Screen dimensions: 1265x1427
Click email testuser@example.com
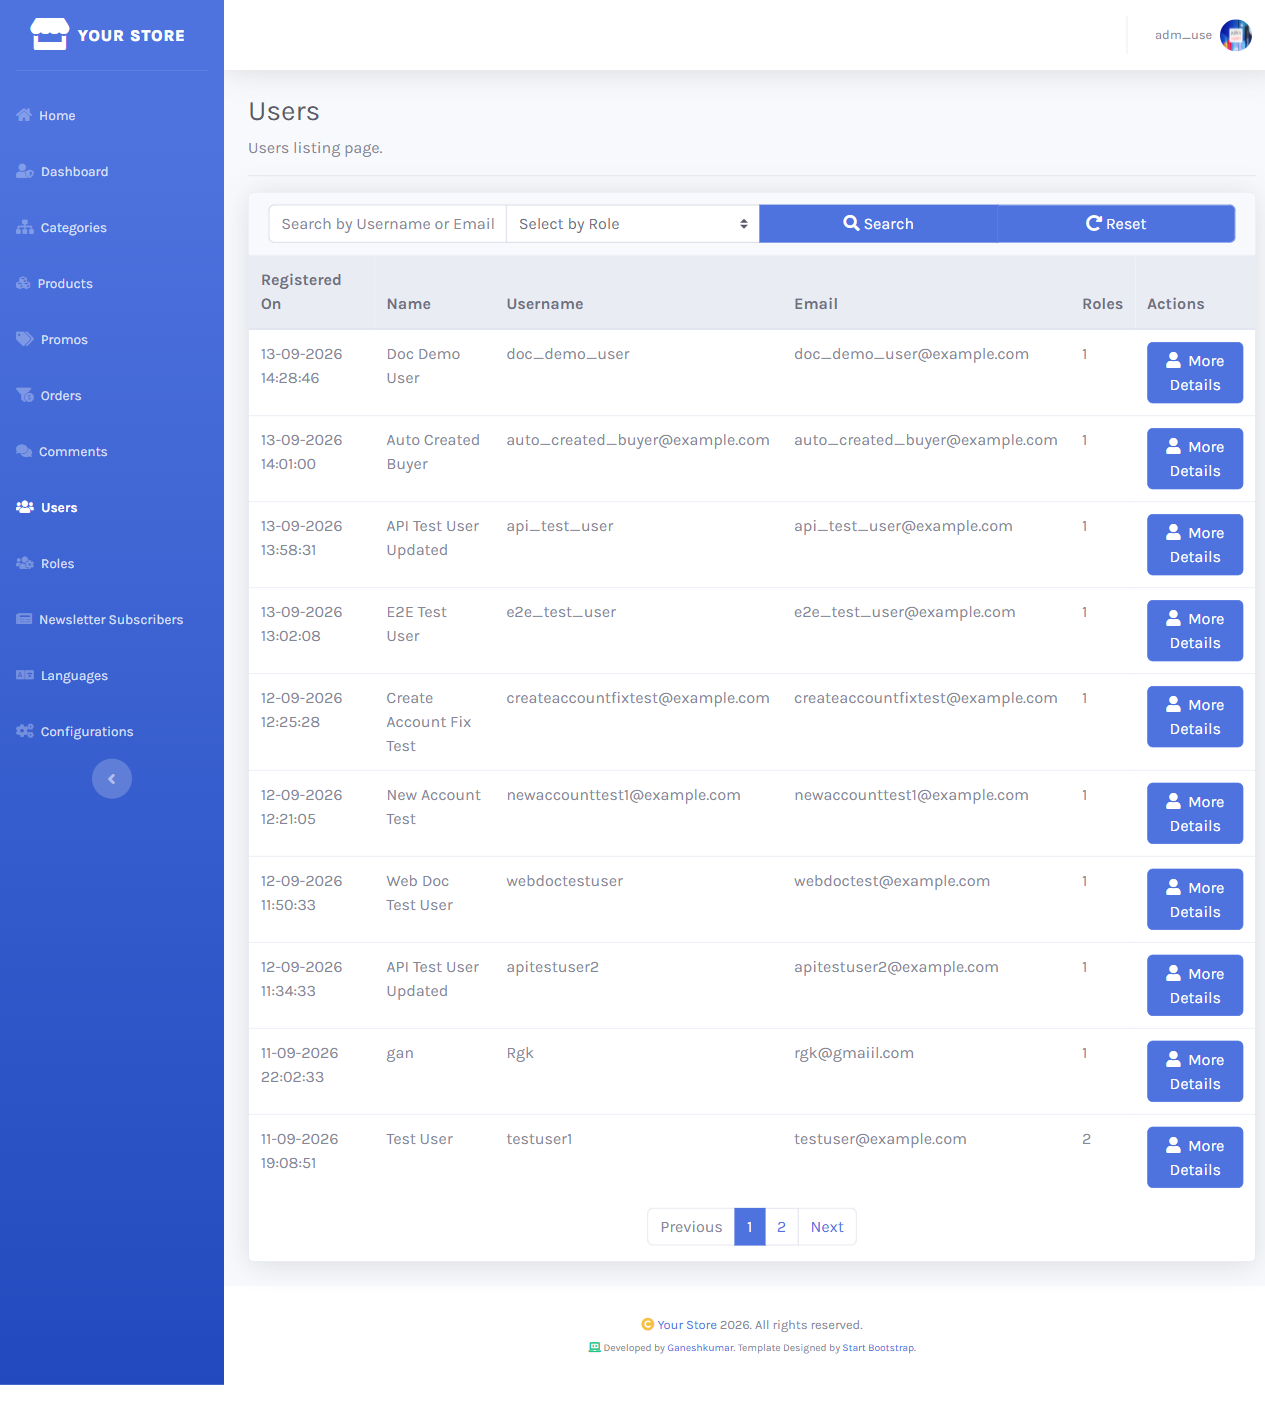[x=880, y=1139]
